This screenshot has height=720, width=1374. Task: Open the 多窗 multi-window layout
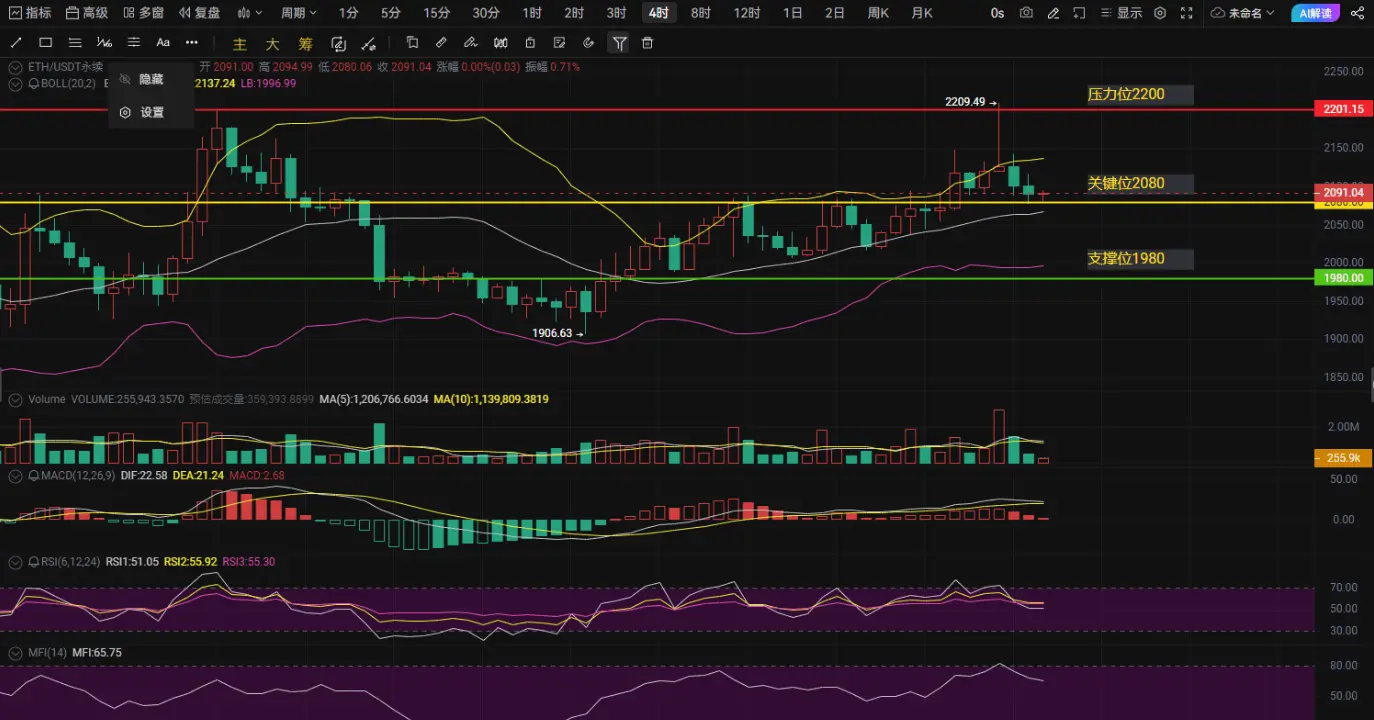pos(142,13)
